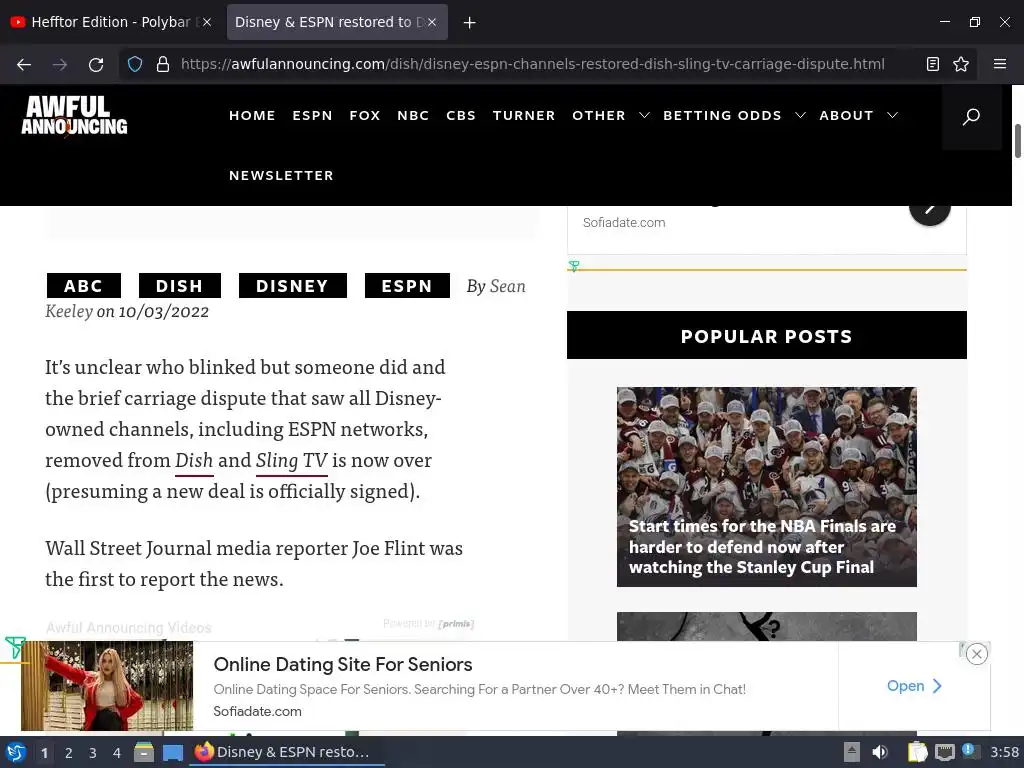
Task: Click the page vertical scrollbar thumb
Action: pos(1017,140)
